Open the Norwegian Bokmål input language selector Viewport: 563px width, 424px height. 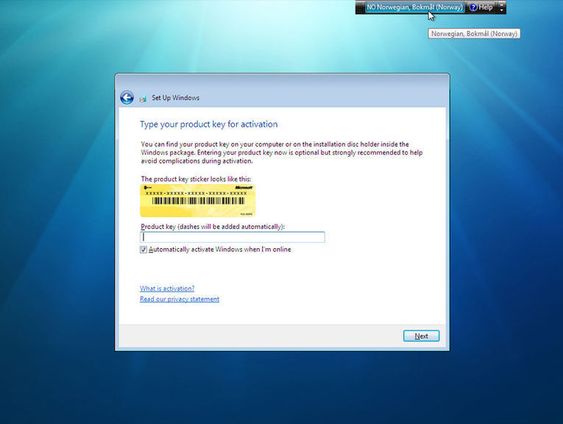click(414, 7)
